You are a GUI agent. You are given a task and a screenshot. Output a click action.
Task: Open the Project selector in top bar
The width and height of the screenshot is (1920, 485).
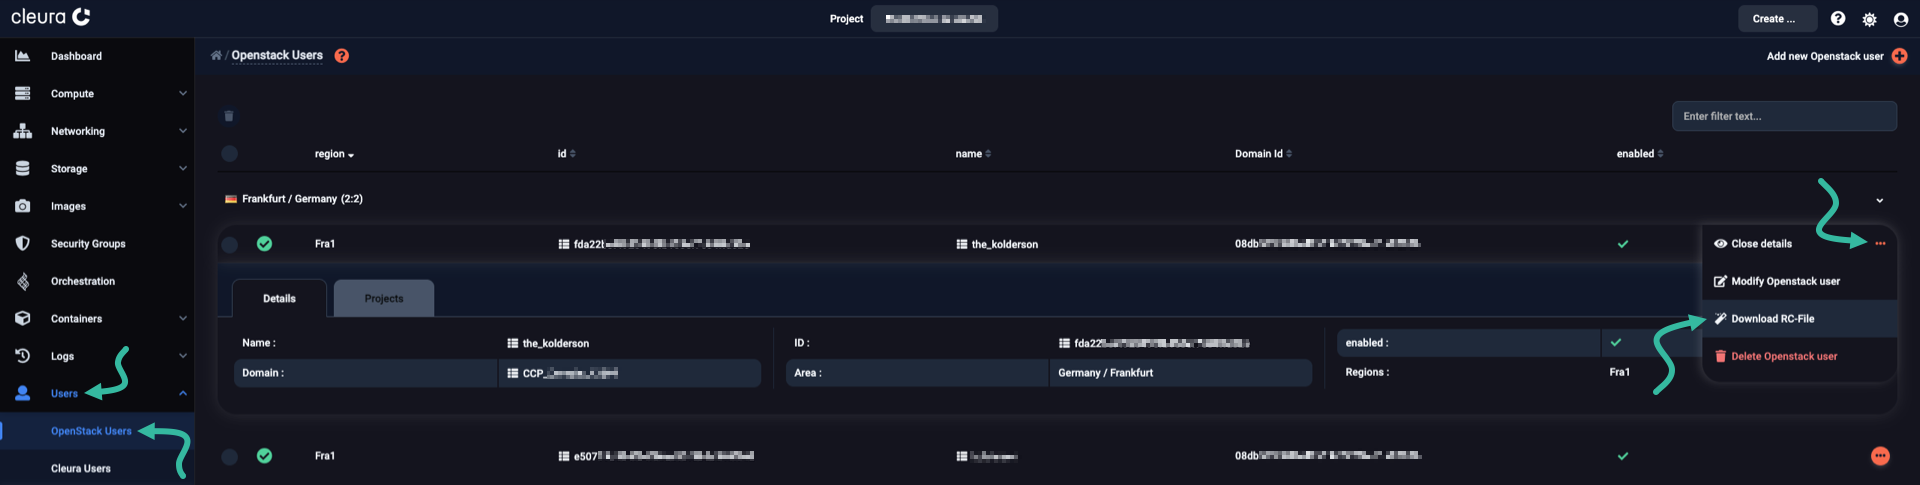coord(934,19)
